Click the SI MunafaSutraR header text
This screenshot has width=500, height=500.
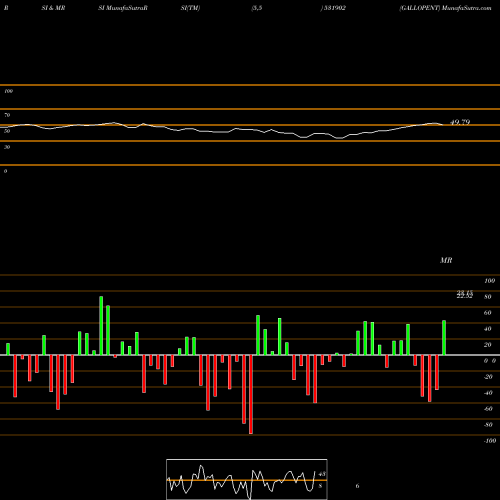tap(123, 8)
